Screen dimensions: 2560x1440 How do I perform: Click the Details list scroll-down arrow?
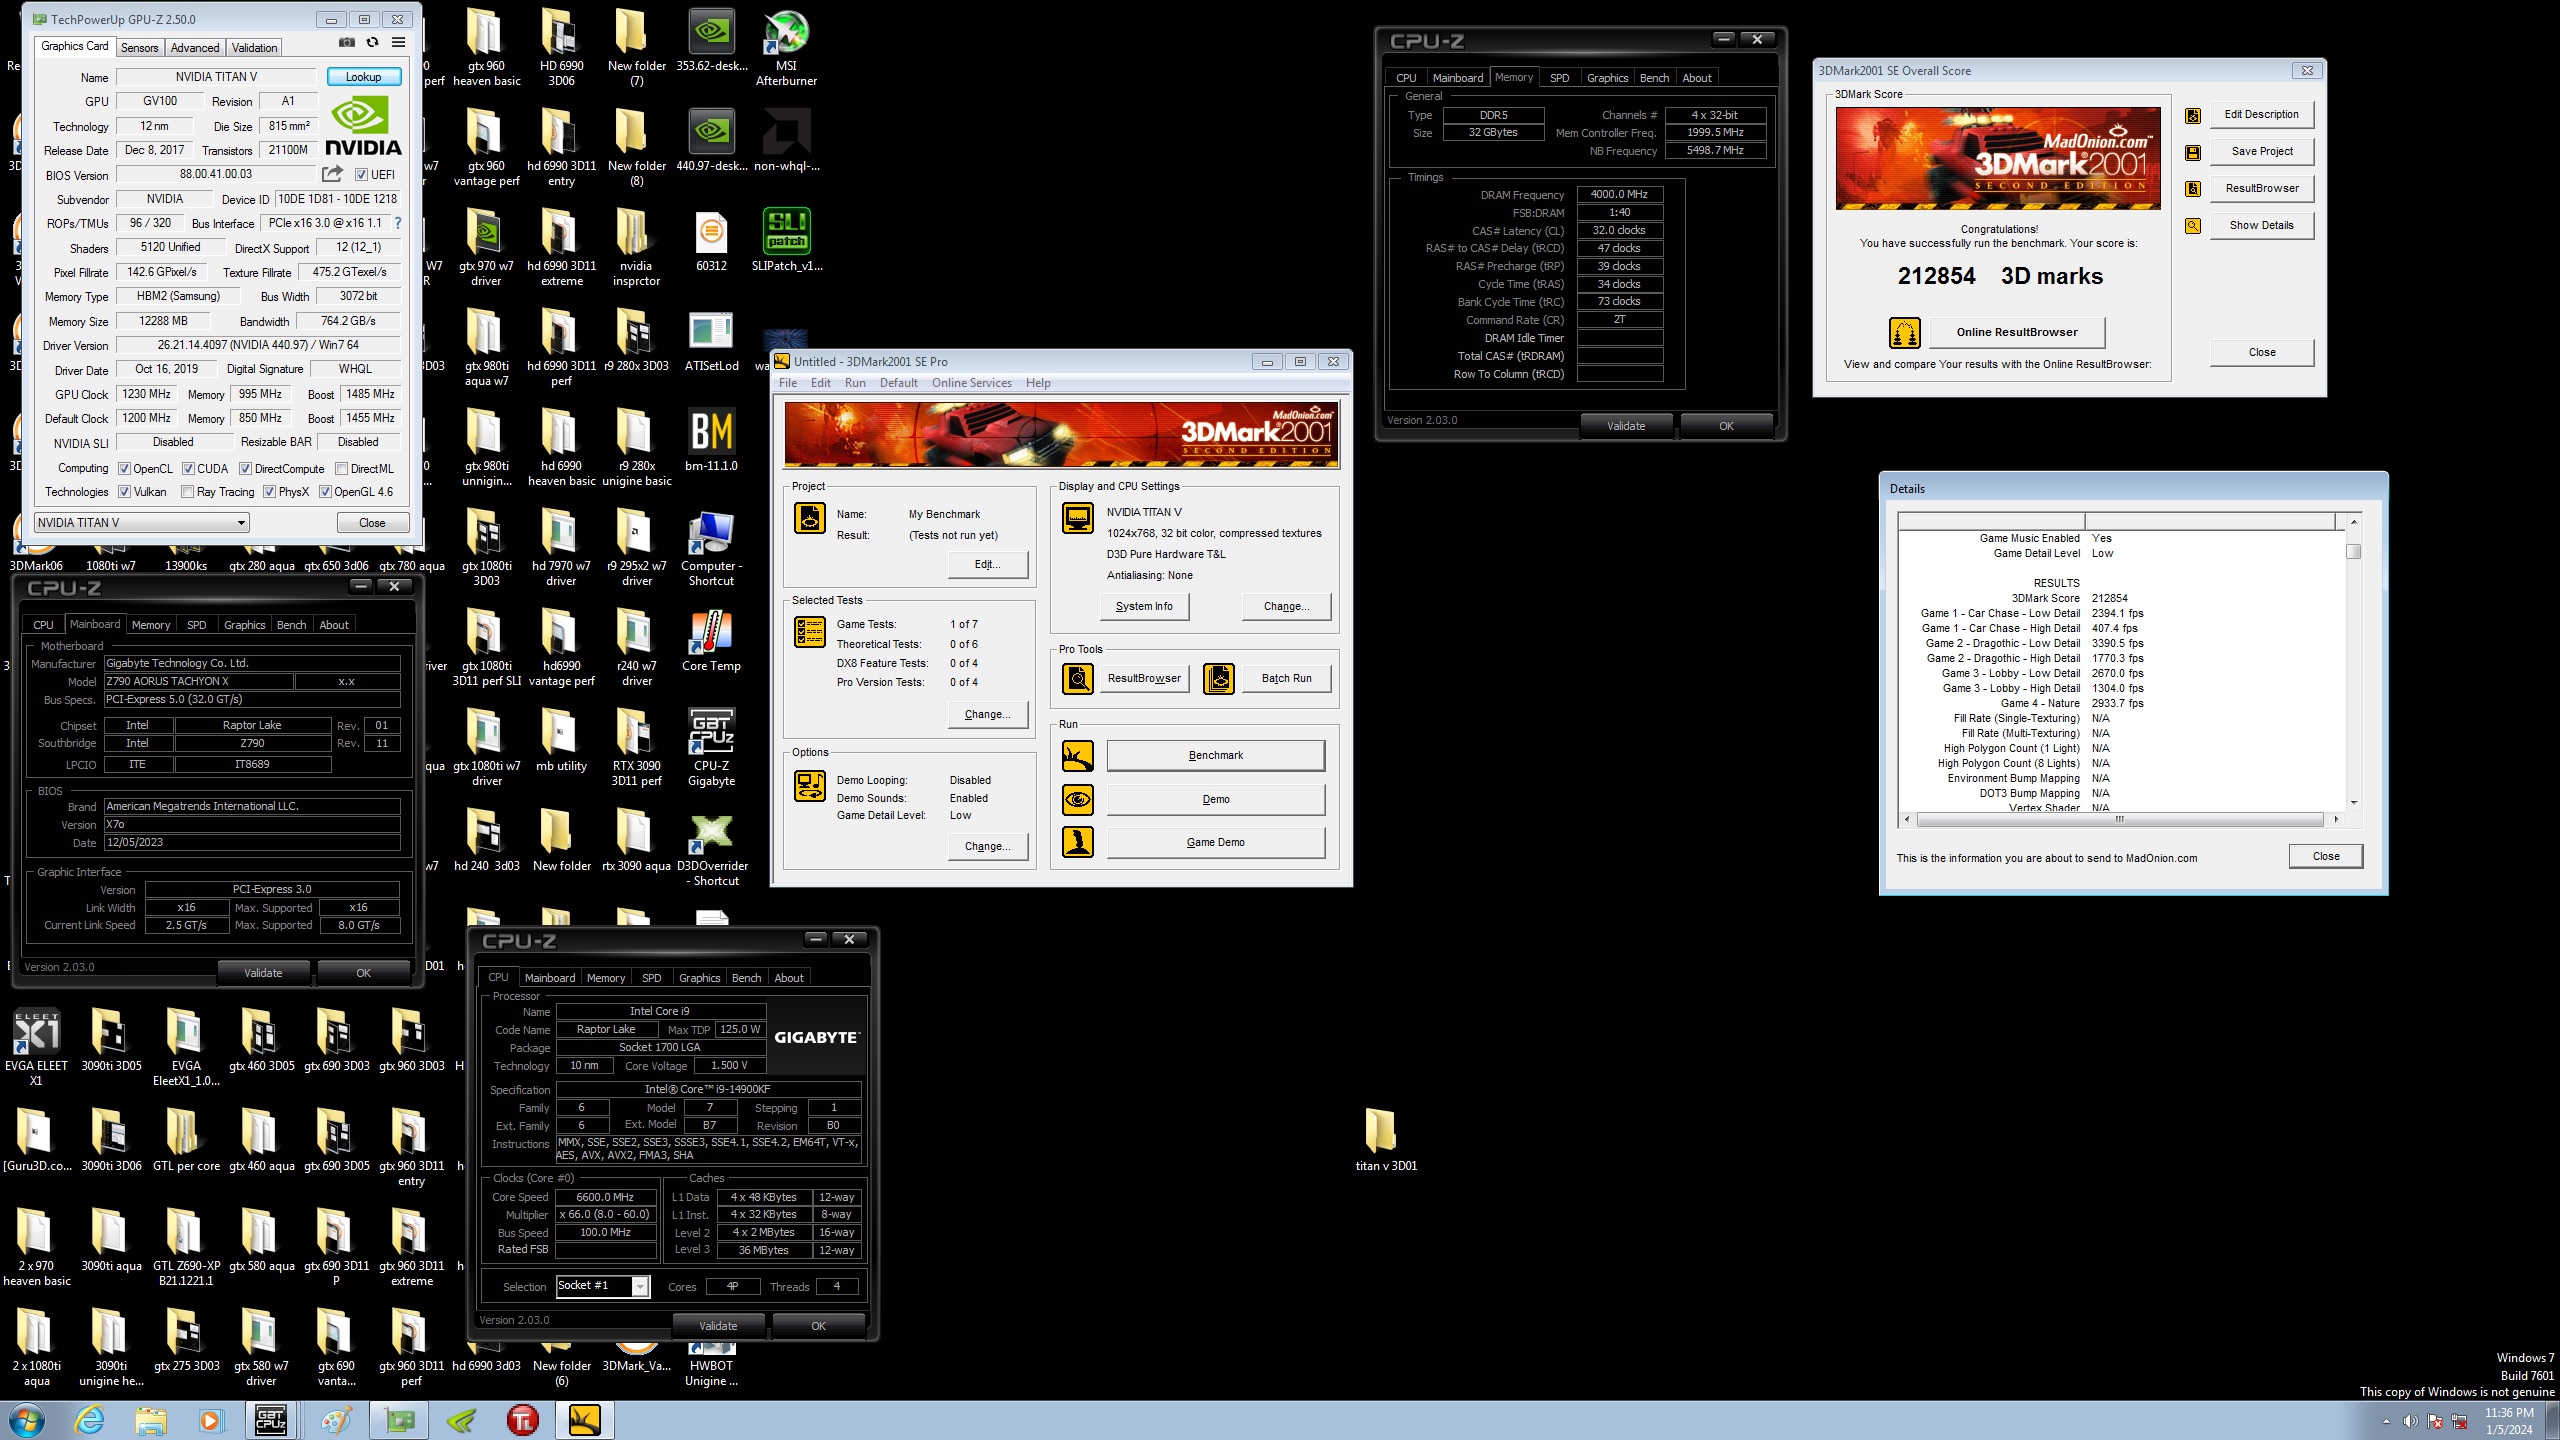click(2354, 802)
